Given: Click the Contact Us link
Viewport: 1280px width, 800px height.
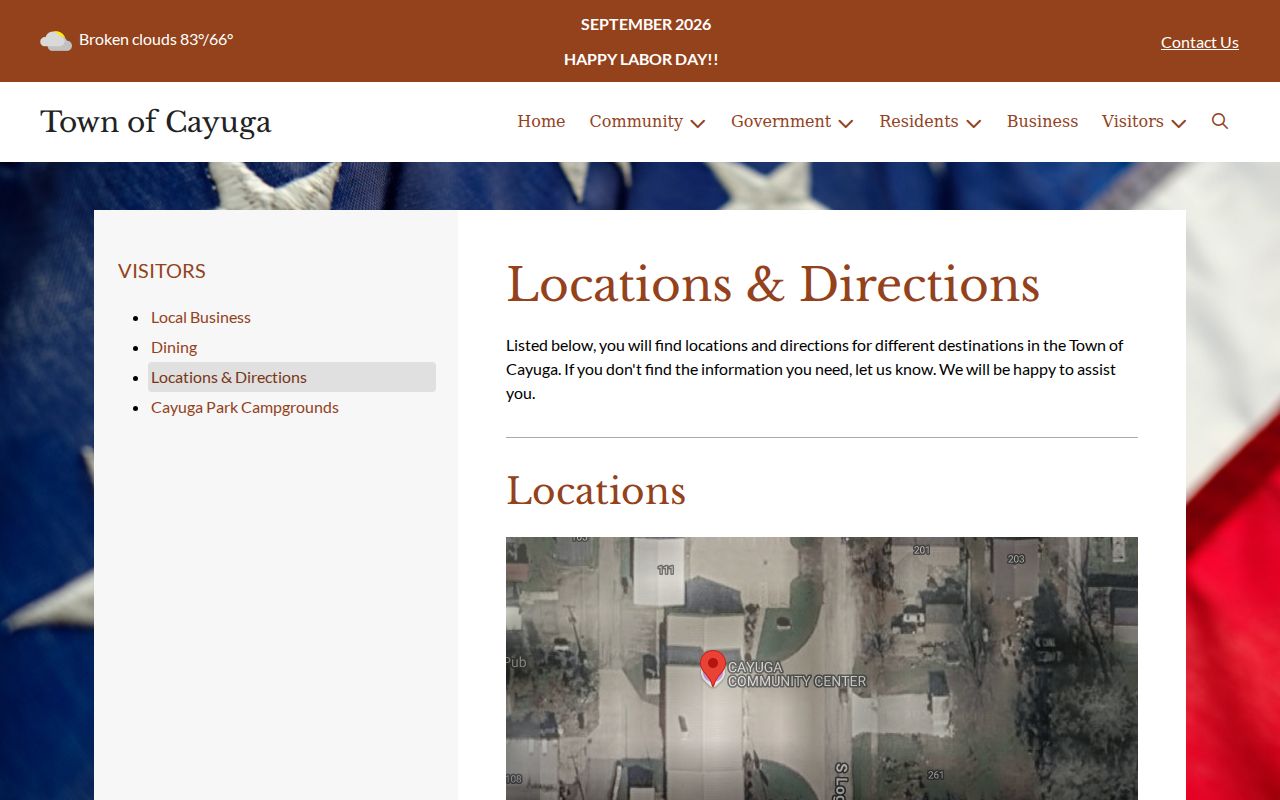Looking at the screenshot, I should [1200, 42].
